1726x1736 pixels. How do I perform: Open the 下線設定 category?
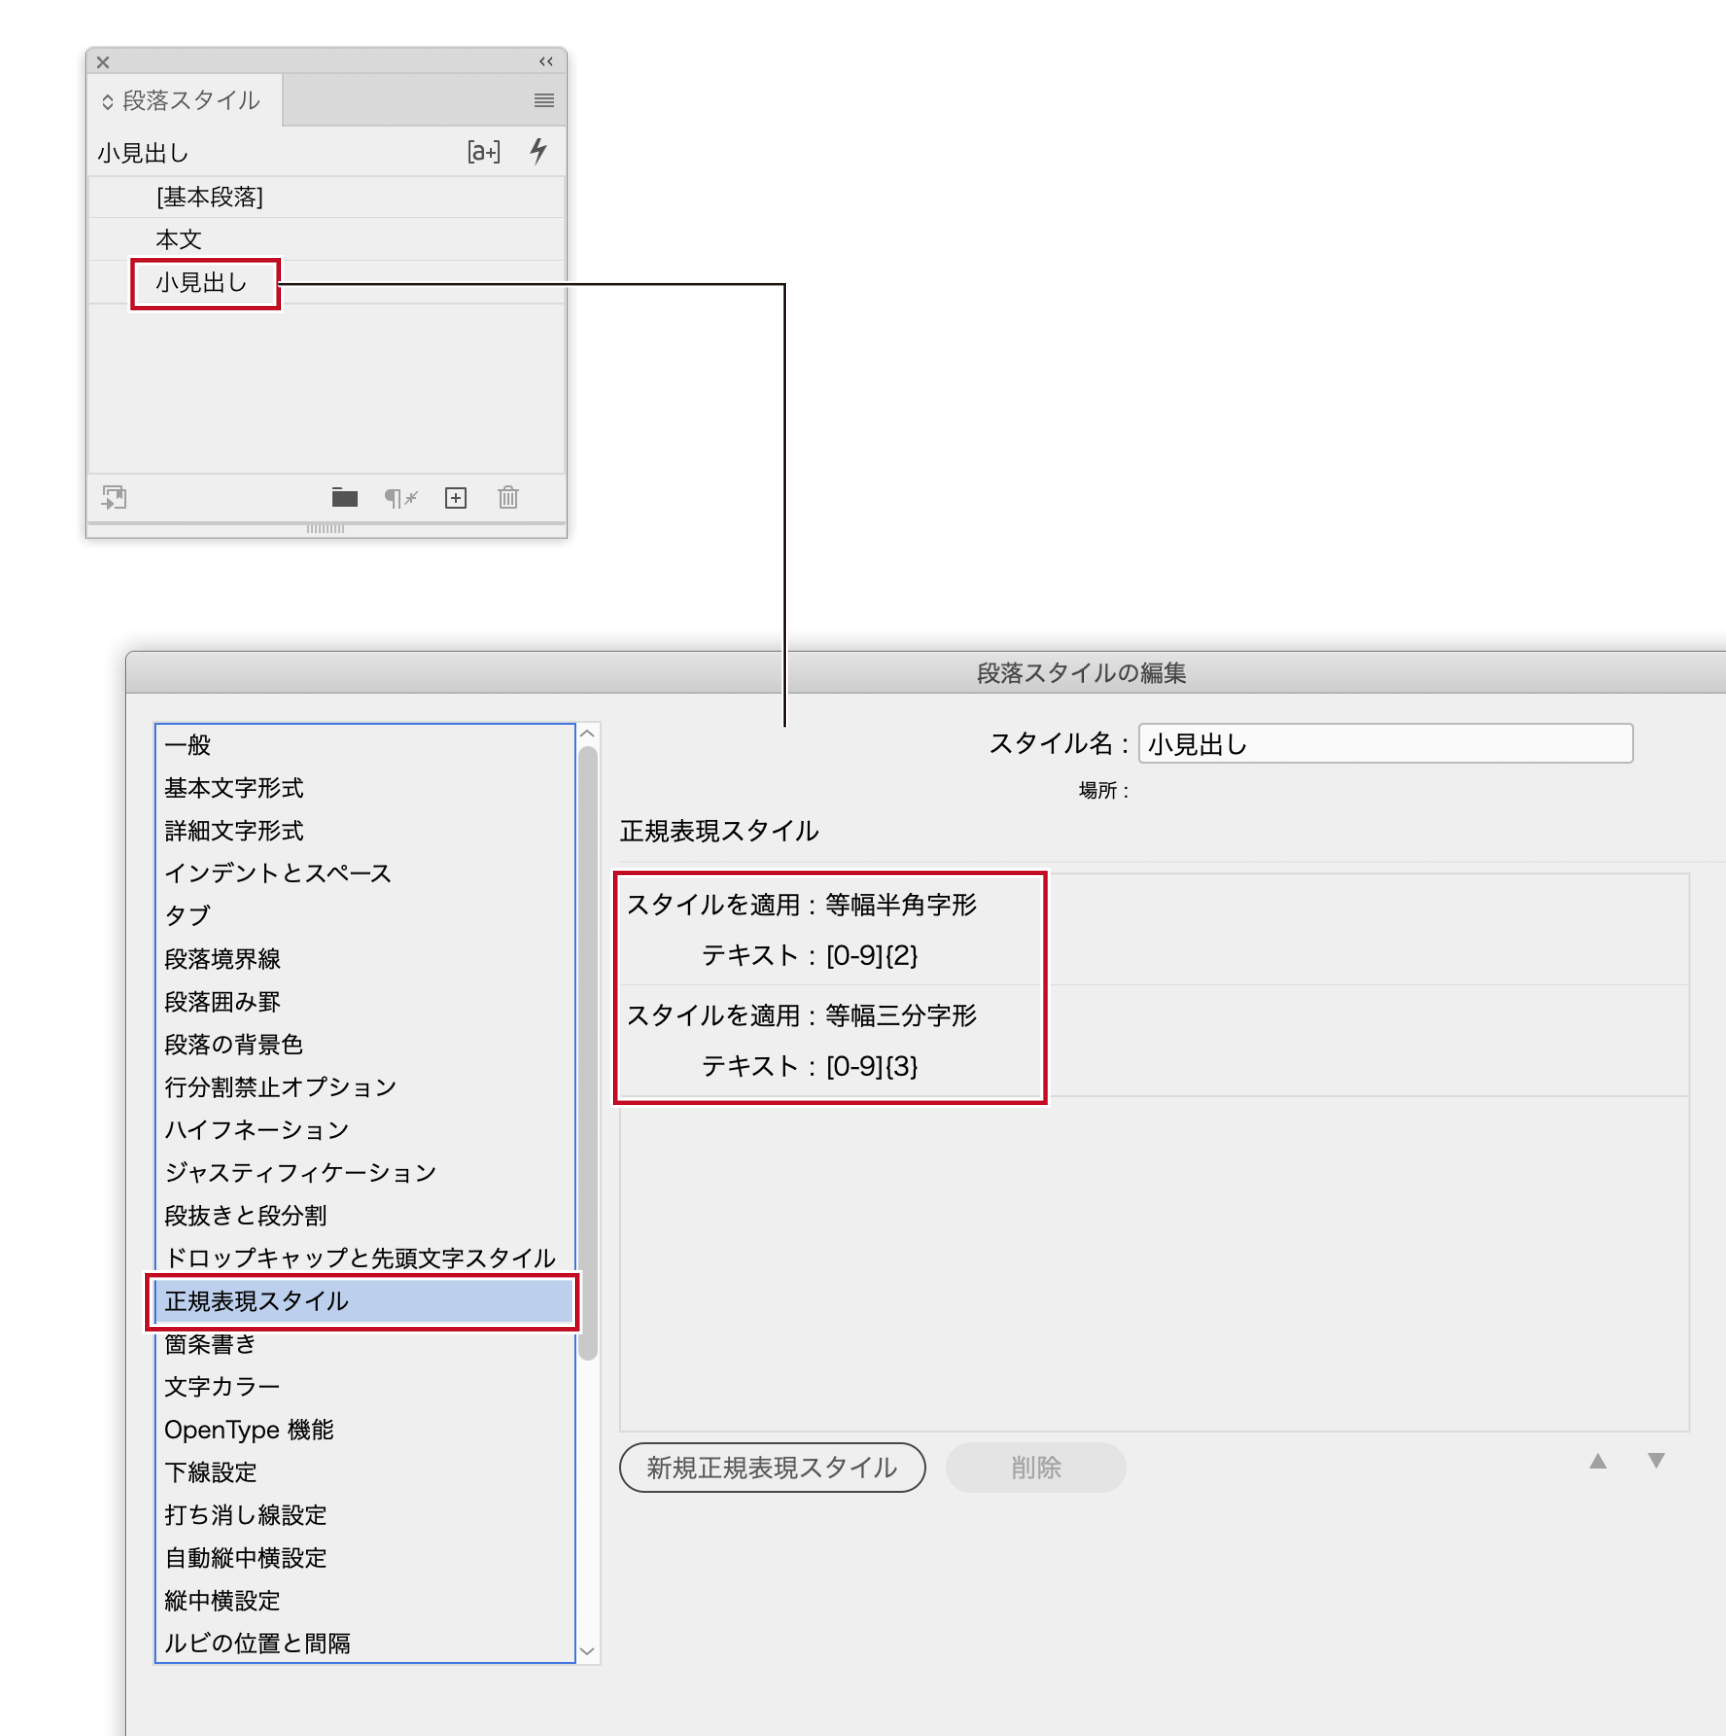tap(365, 1472)
